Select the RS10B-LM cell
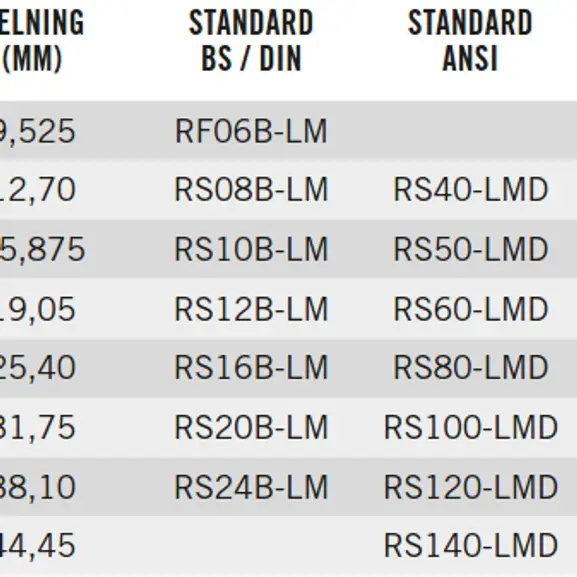The width and height of the screenshot is (577, 577). click(251, 249)
